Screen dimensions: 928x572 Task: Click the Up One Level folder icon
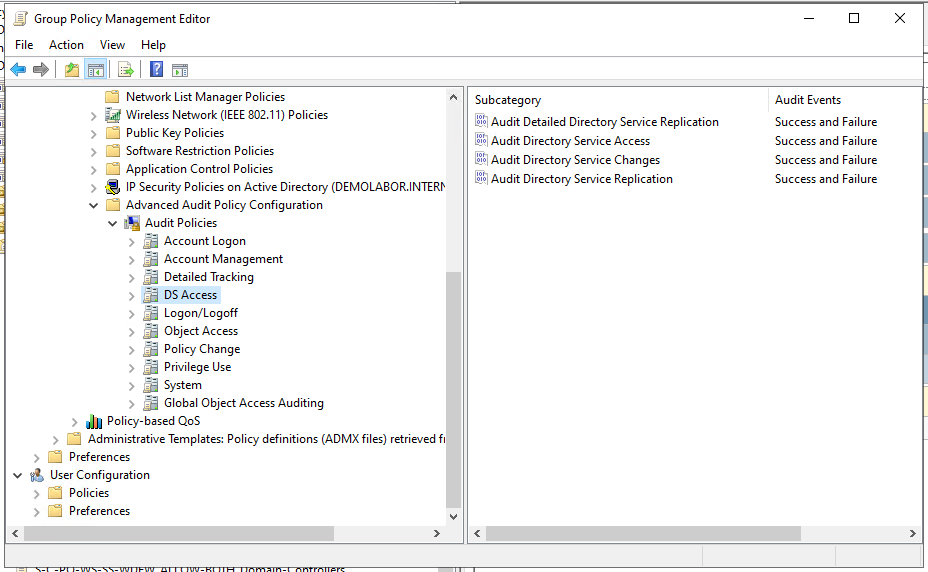coord(71,70)
